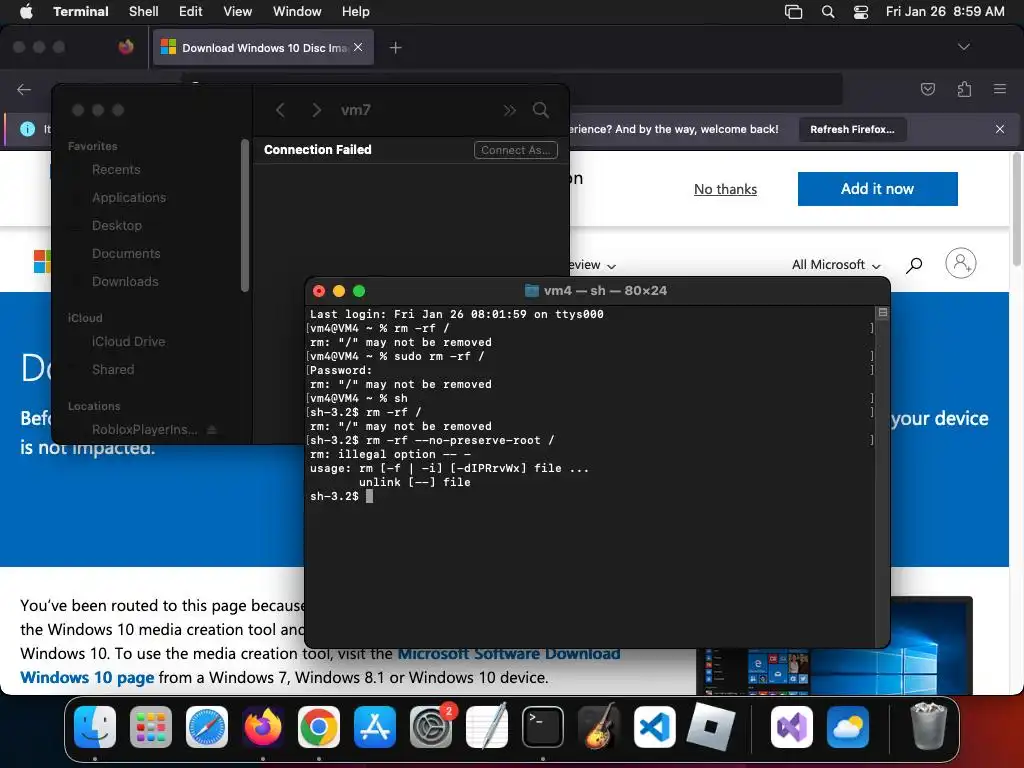Click the Finder sidebar scrollbar
The height and width of the screenshot is (768, 1024).
tap(245, 215)
